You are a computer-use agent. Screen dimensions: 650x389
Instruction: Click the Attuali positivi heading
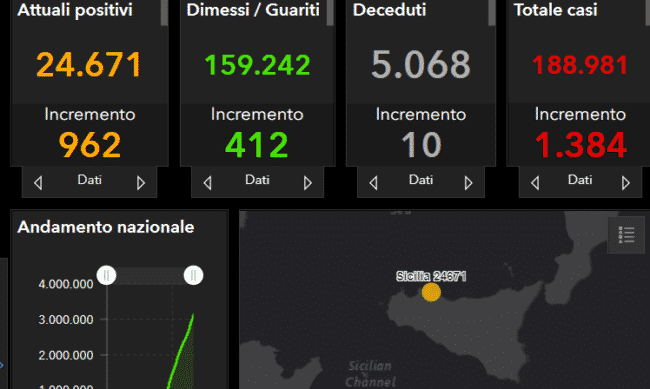click(75, 10)
